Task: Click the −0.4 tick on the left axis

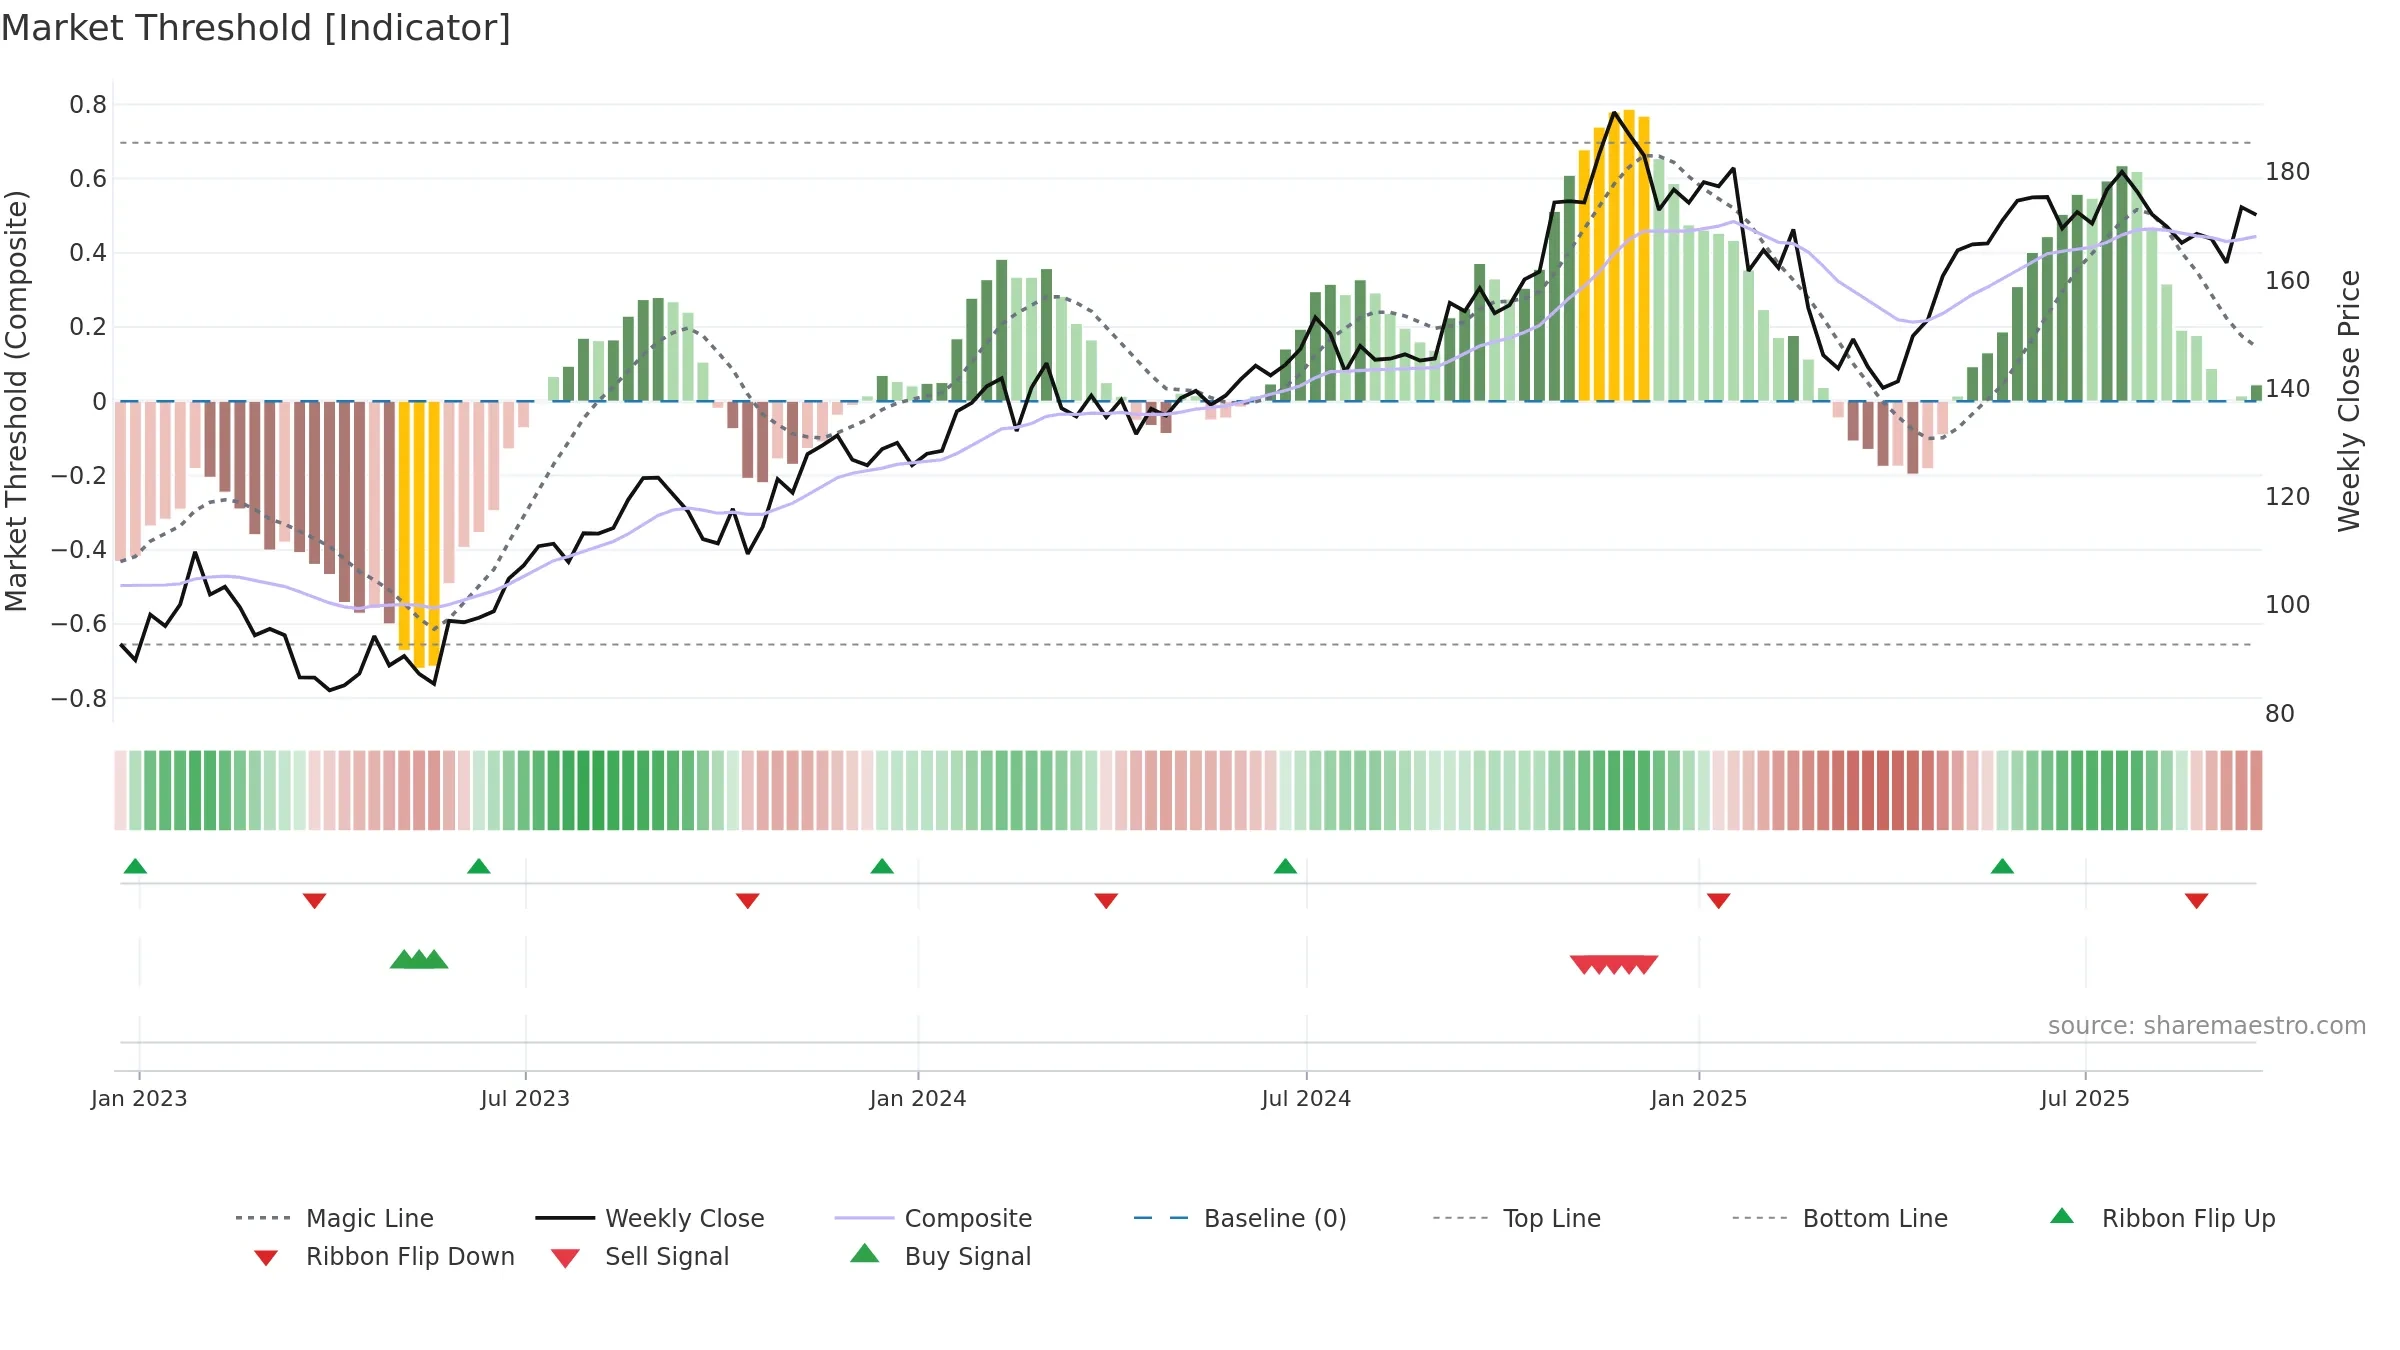Action: pyautogui.click(x=79, y=550)
